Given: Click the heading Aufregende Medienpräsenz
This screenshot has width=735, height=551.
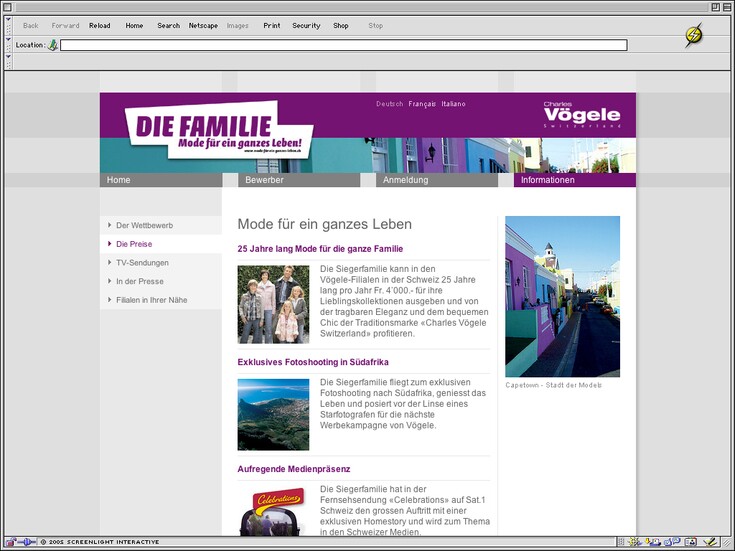Looking at the screenshot, I should pyautogui.click(x=294, y=469).
